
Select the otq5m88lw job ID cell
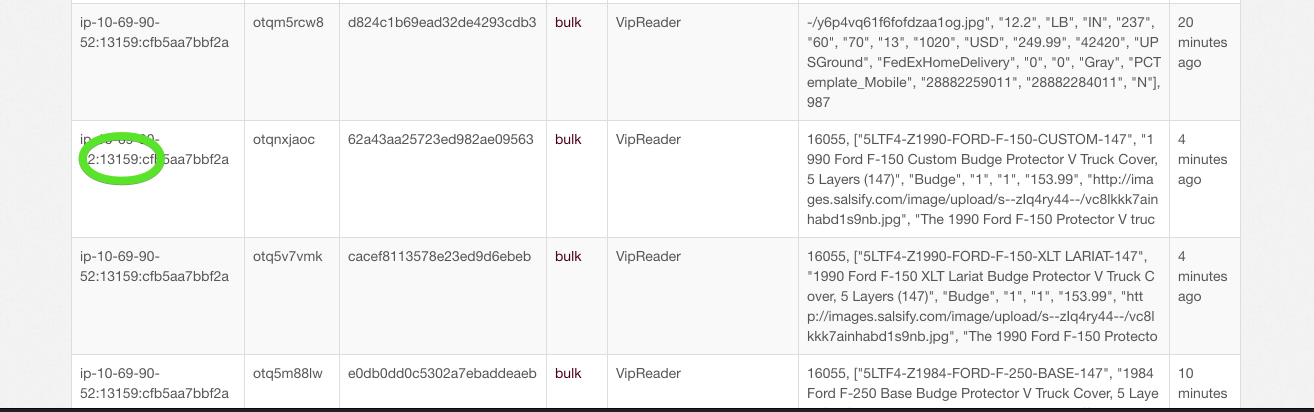288,373
